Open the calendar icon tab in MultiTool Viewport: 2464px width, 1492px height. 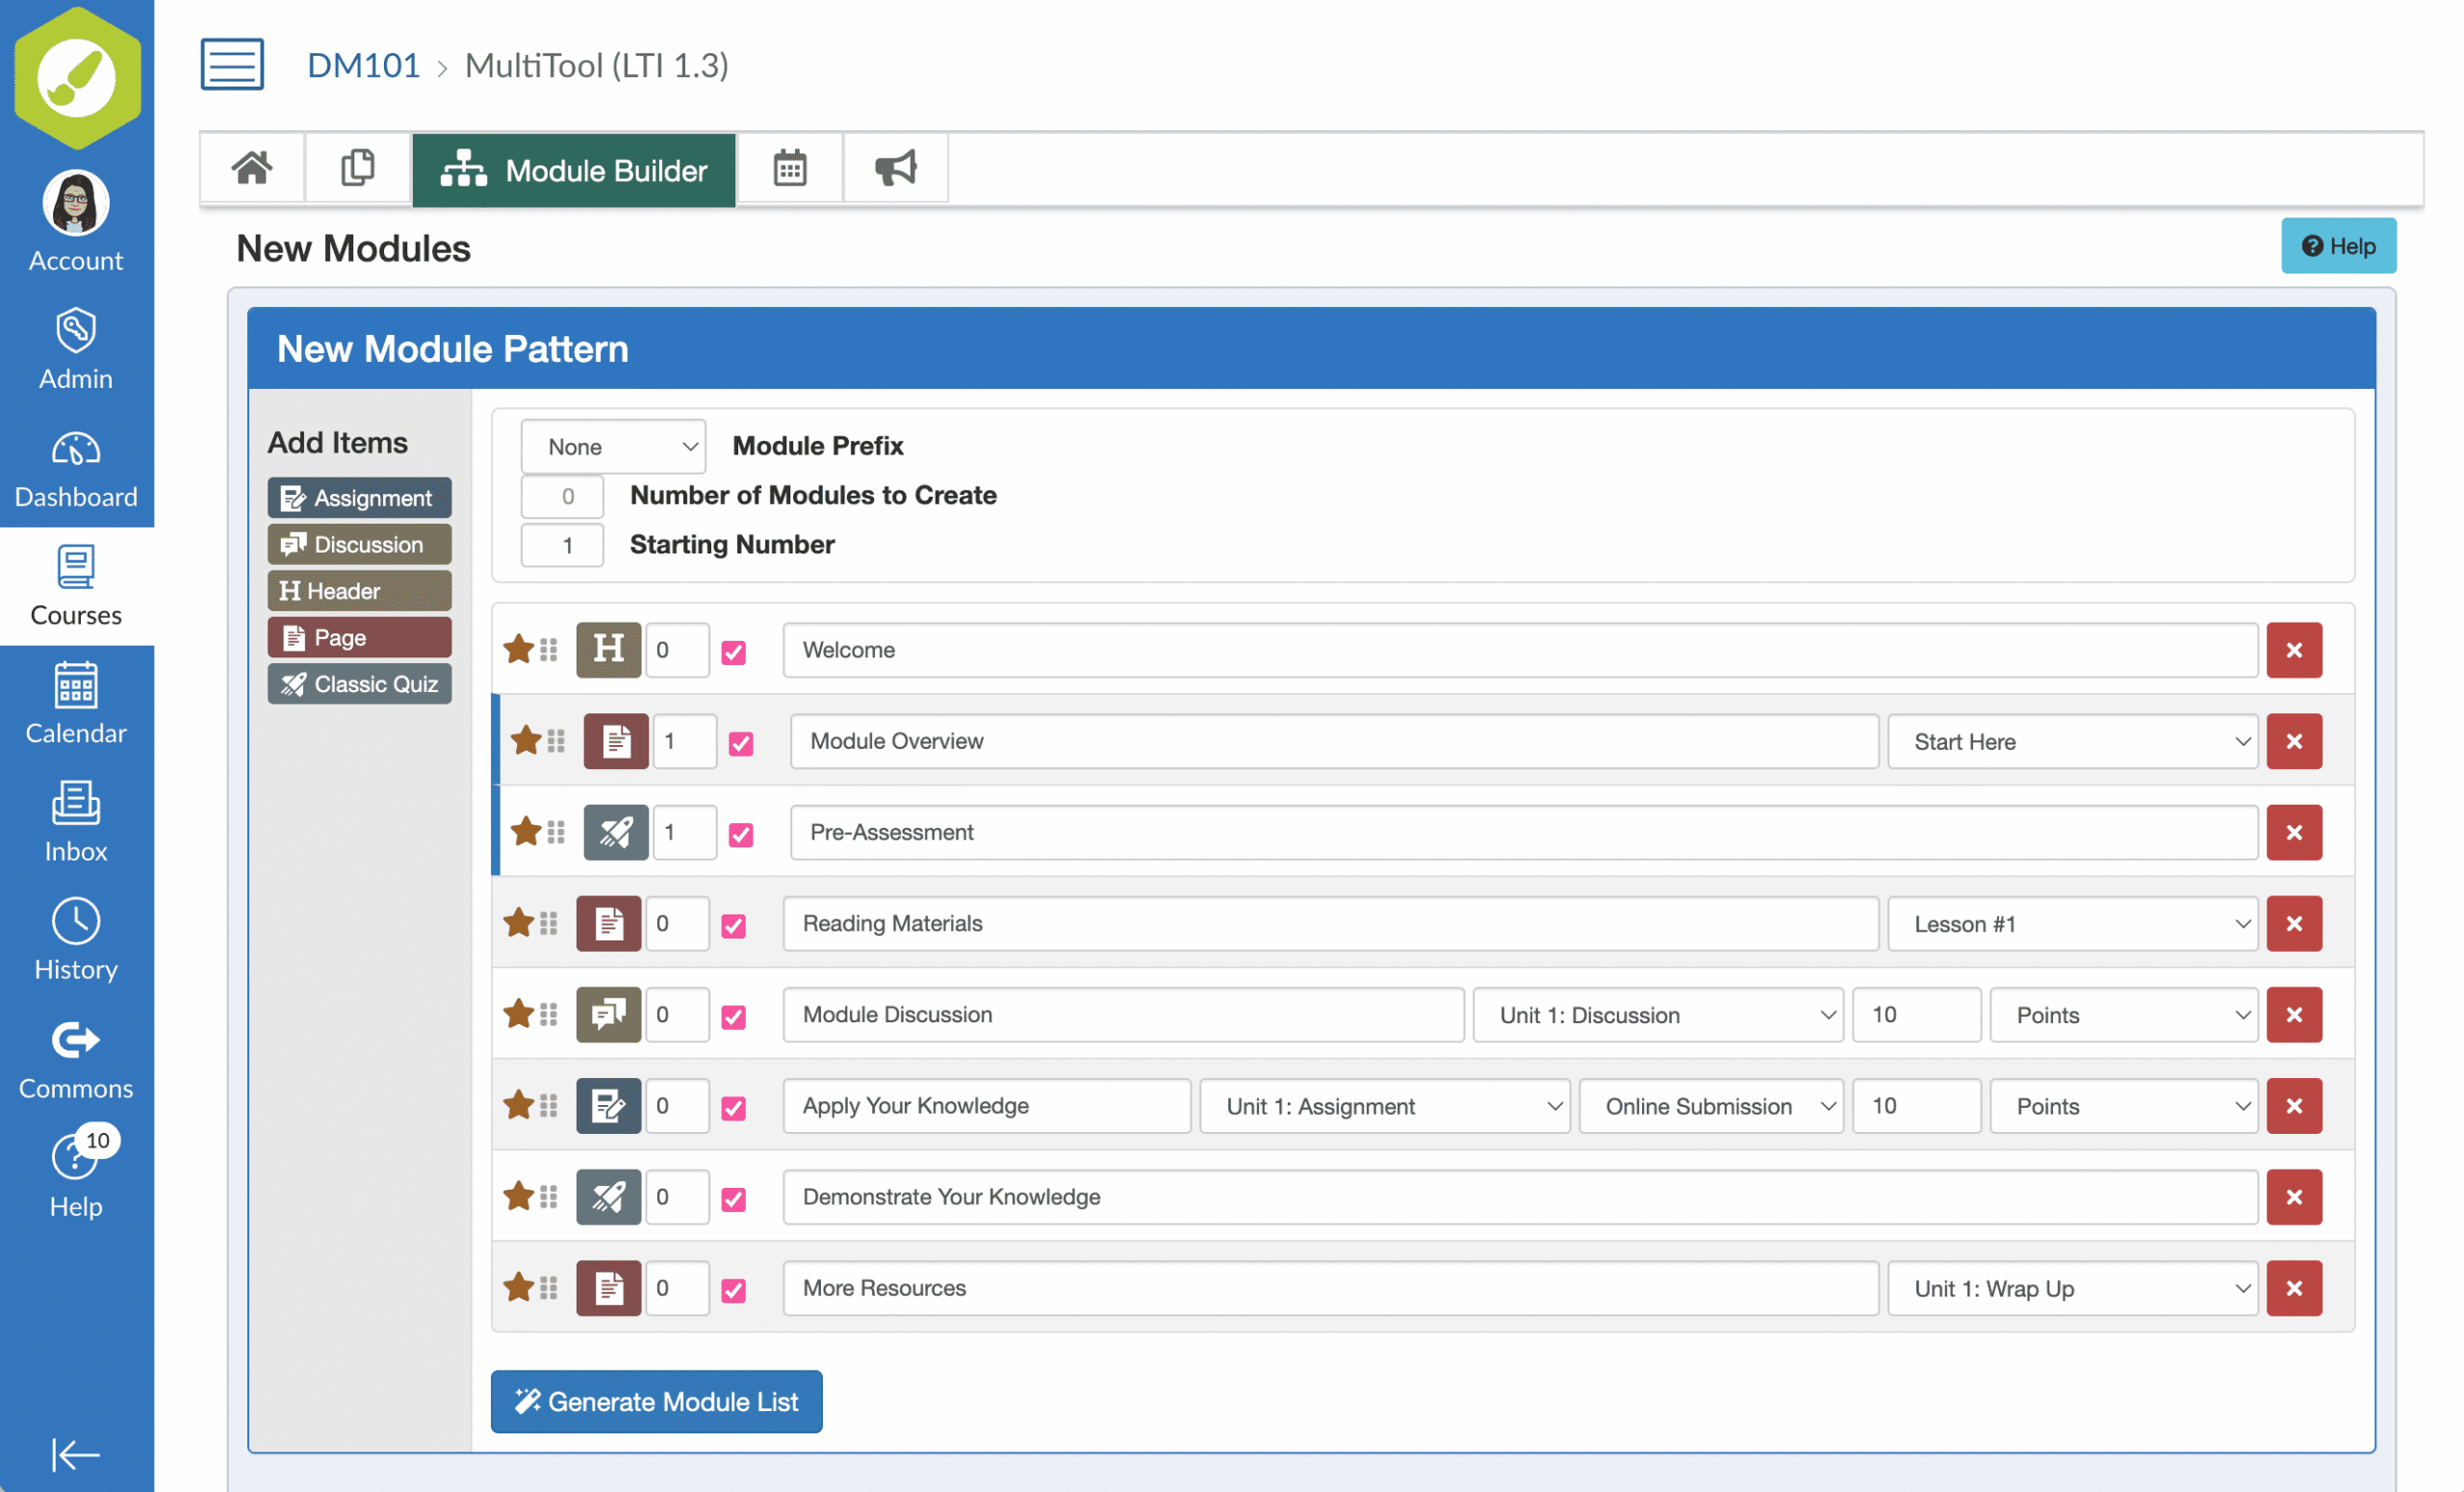789,168
